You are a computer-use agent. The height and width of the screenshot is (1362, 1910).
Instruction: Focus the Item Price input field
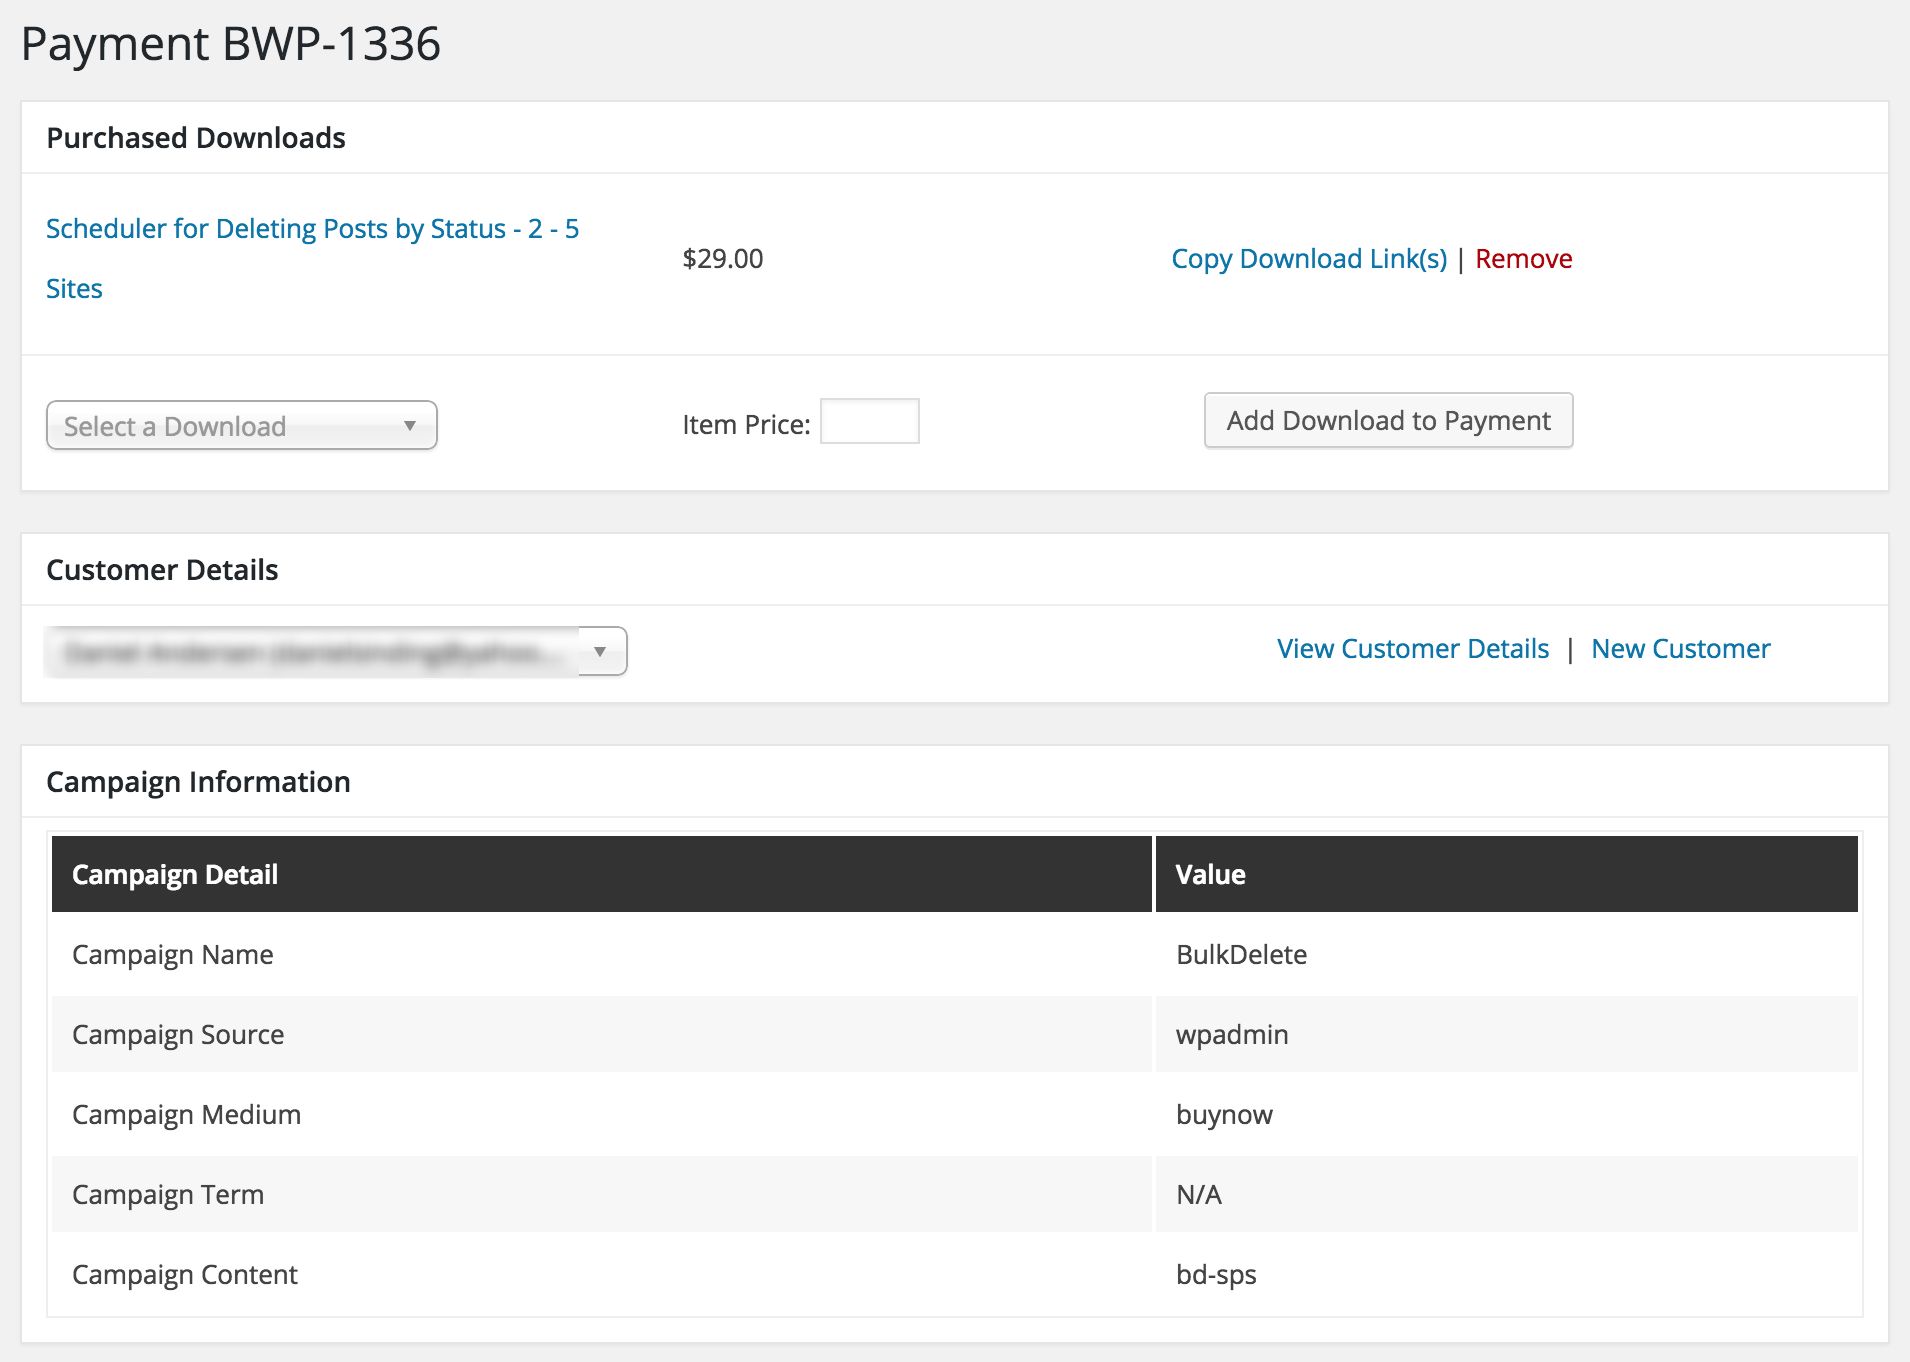(x=869, y=422)
